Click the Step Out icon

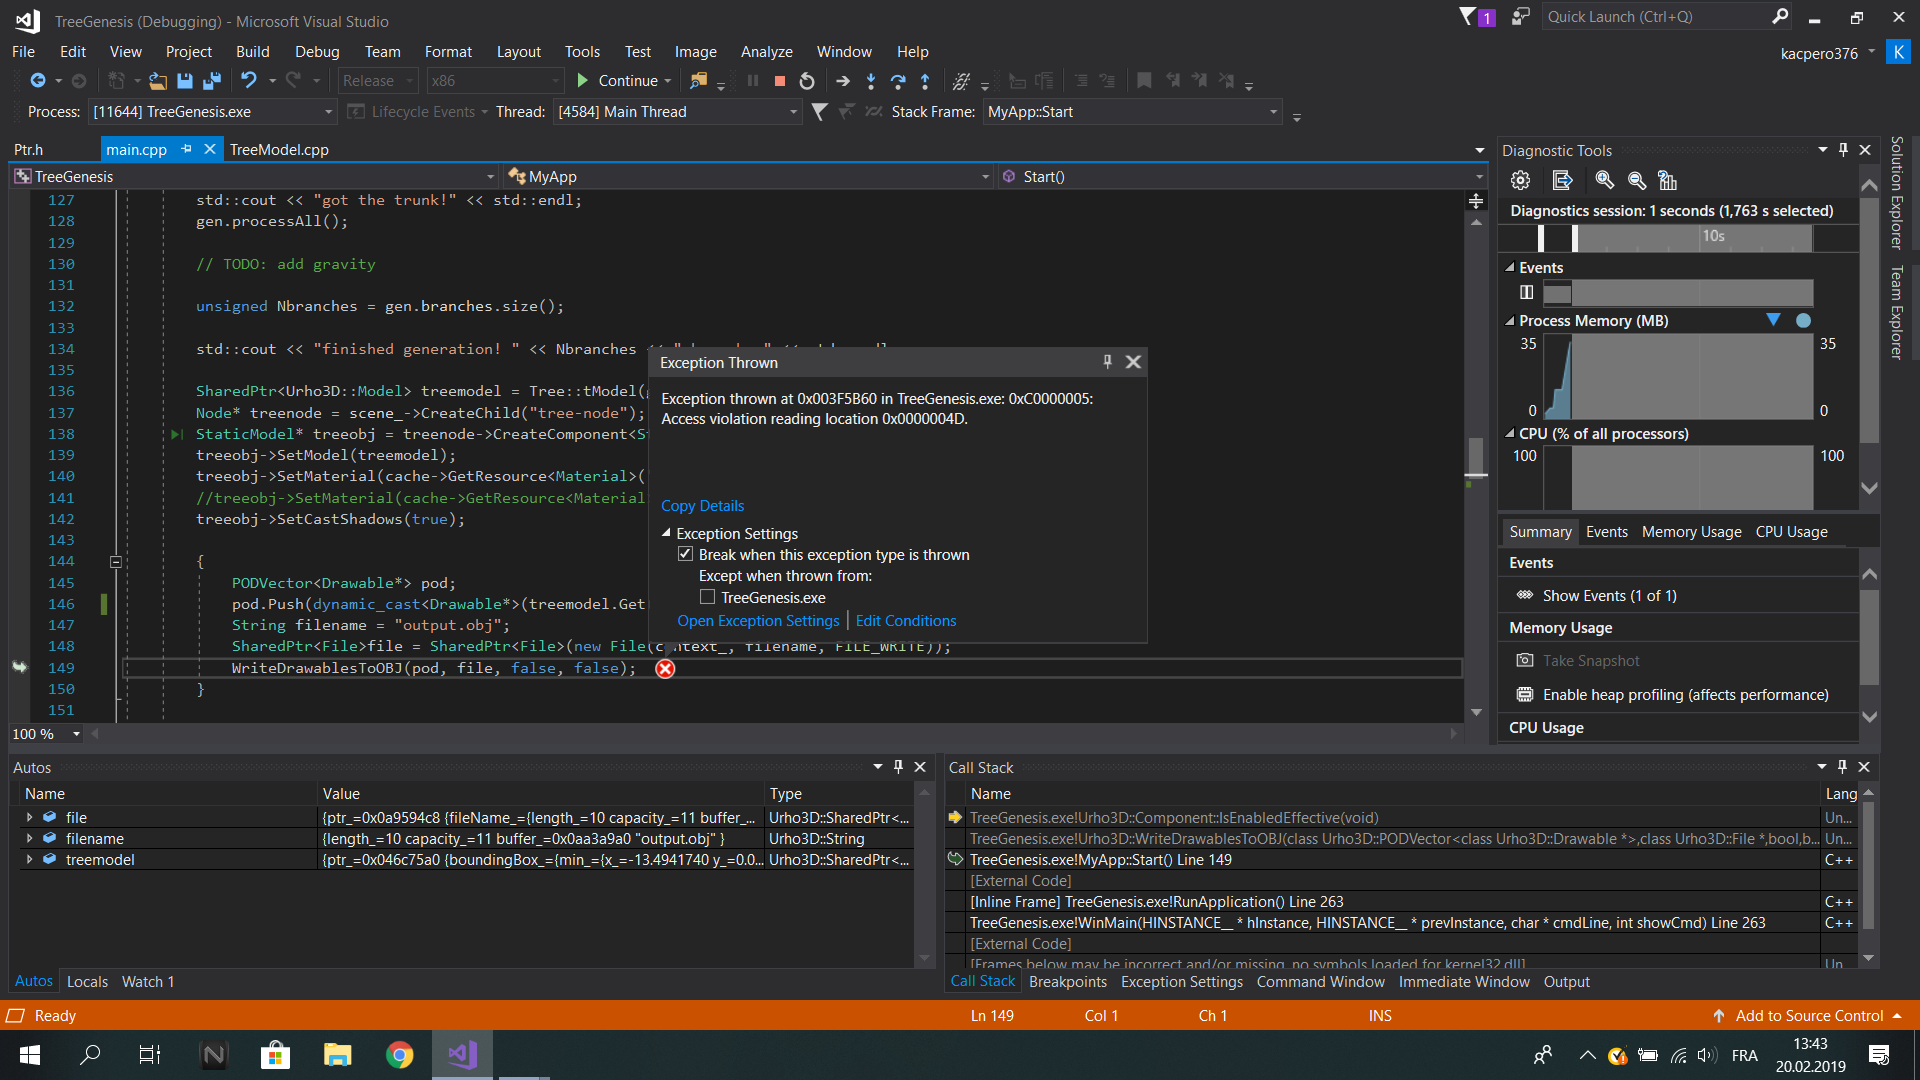925,81
